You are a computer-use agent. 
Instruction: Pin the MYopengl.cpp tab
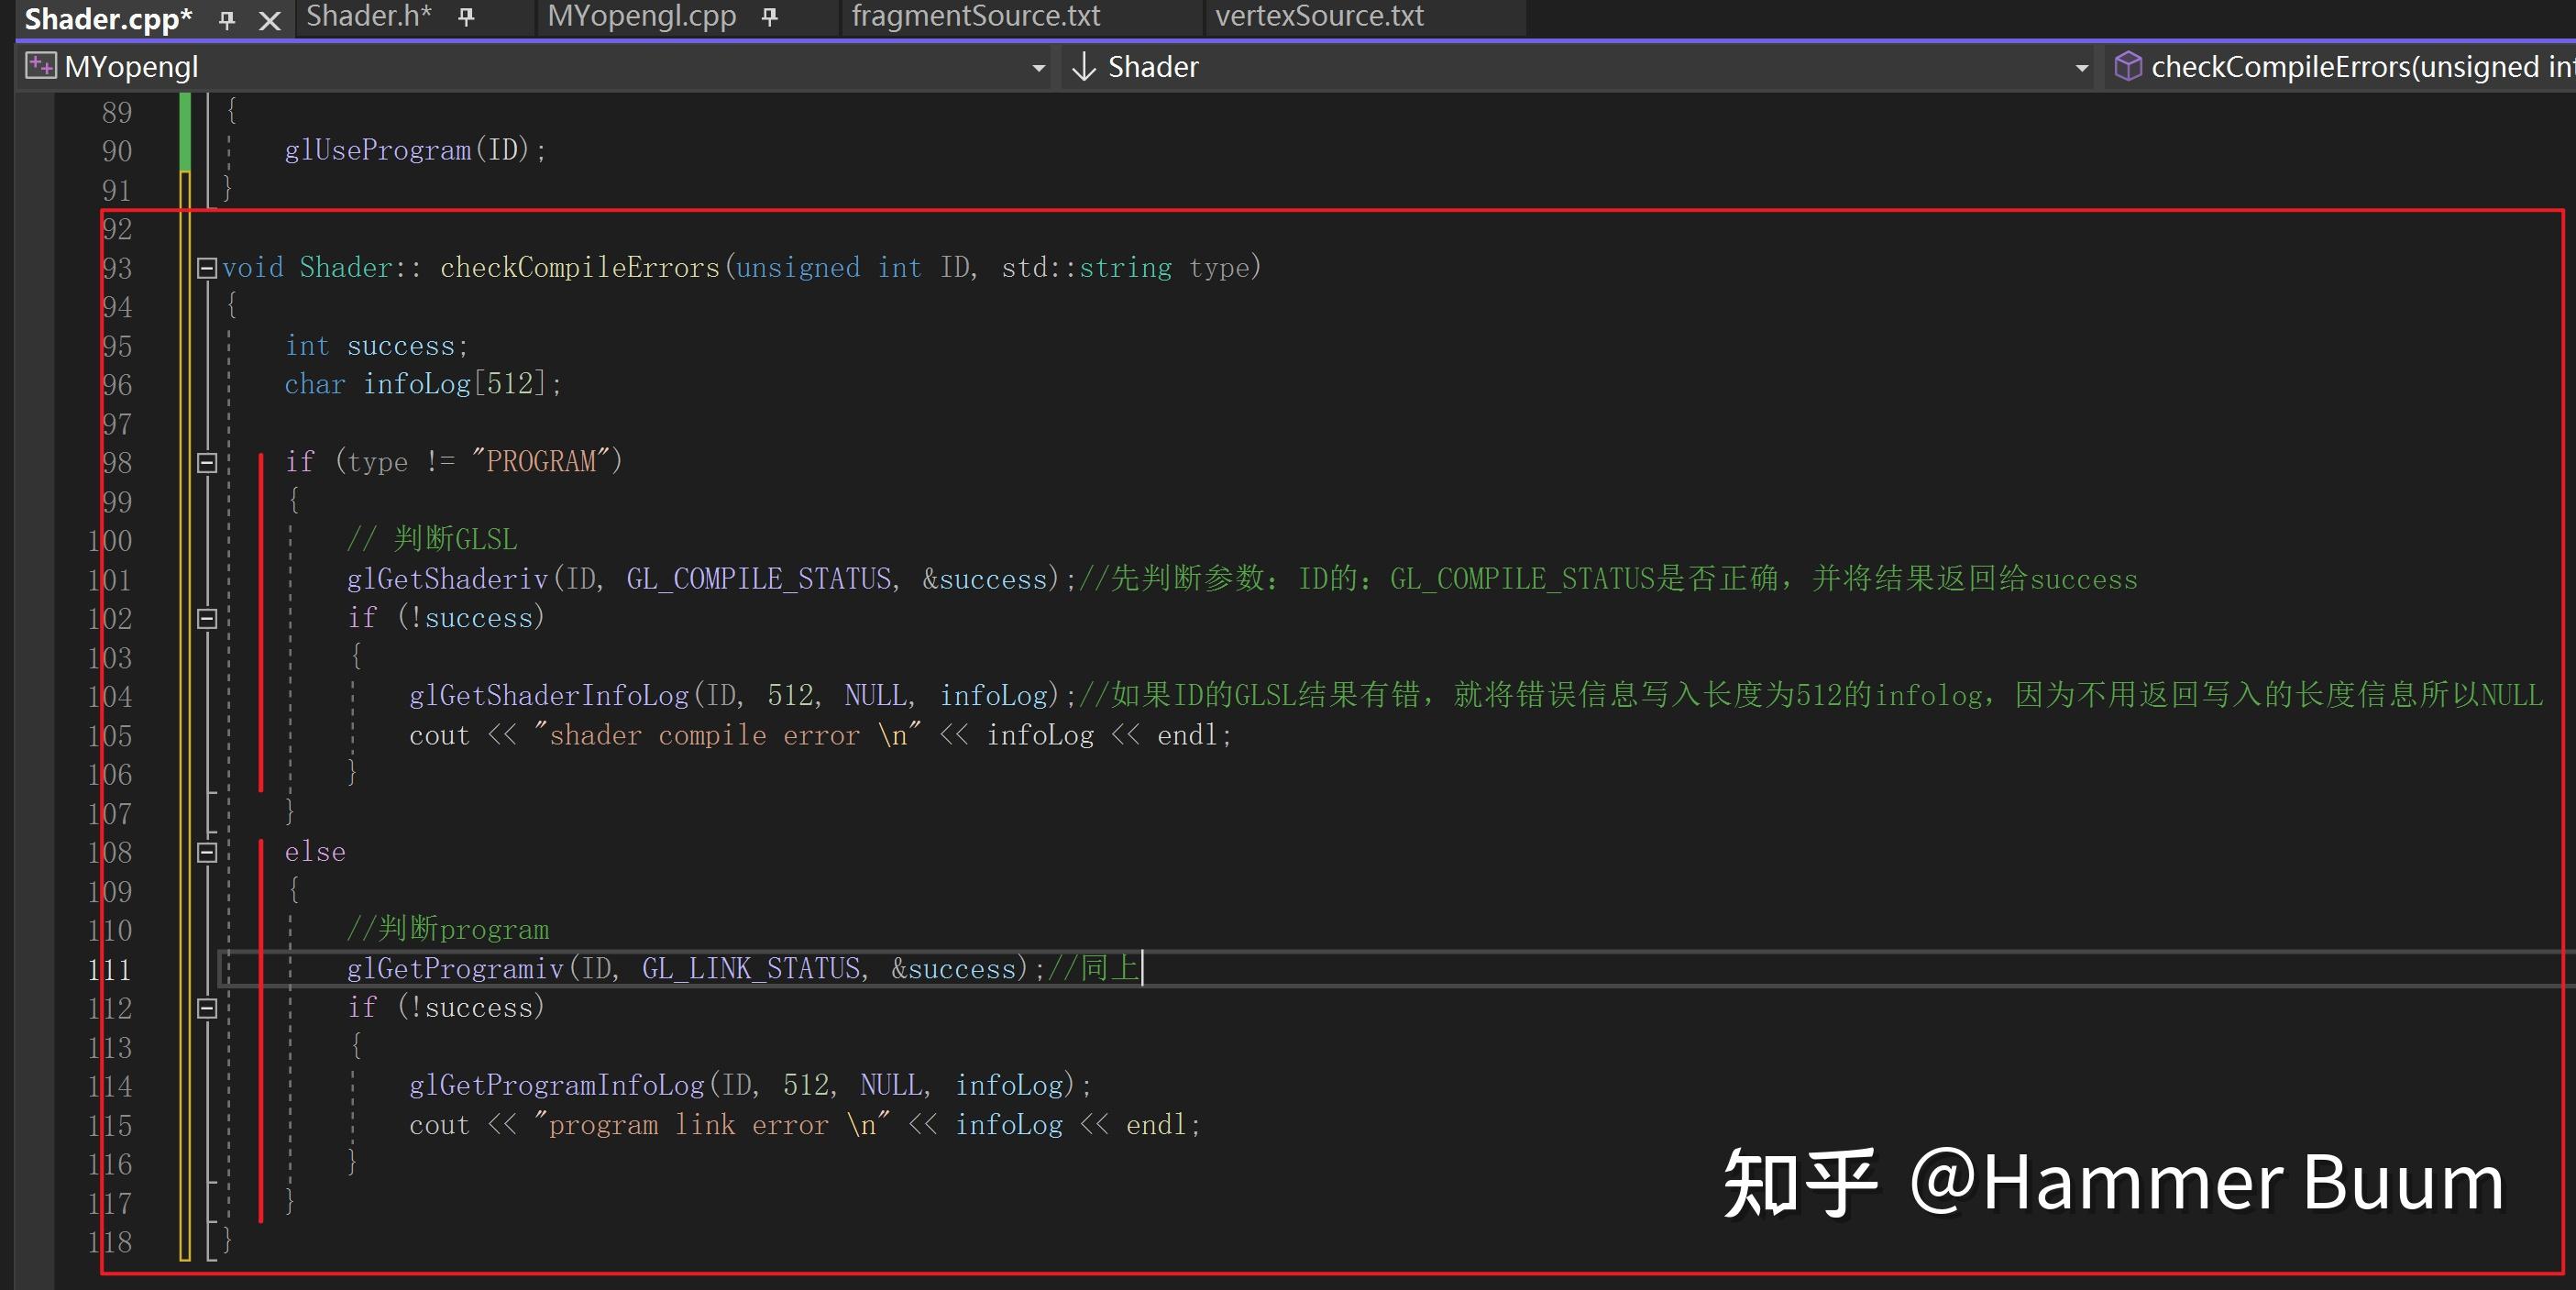pyautogui.click(x=768, y=17)
